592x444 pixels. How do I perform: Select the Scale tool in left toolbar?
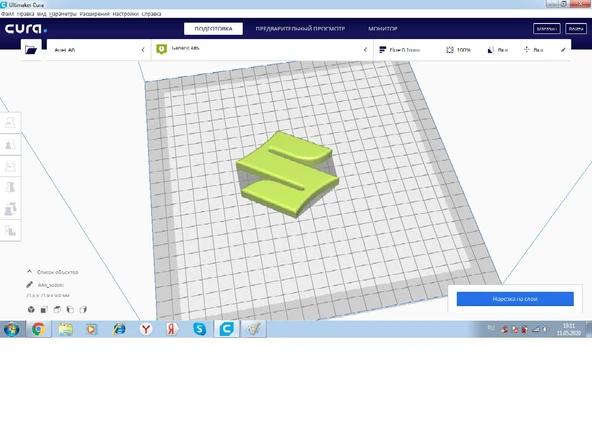[10, 144]
